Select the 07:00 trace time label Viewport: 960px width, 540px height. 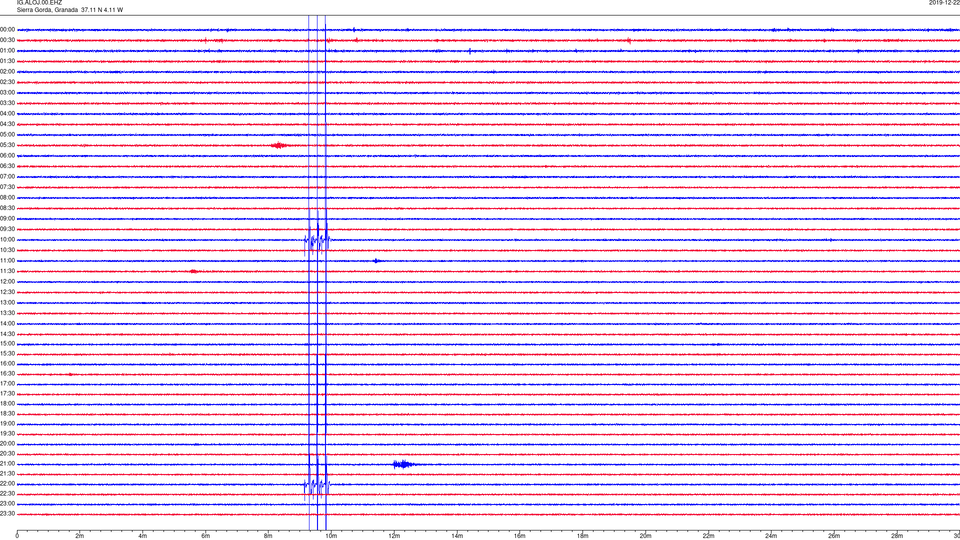point(7,176)
